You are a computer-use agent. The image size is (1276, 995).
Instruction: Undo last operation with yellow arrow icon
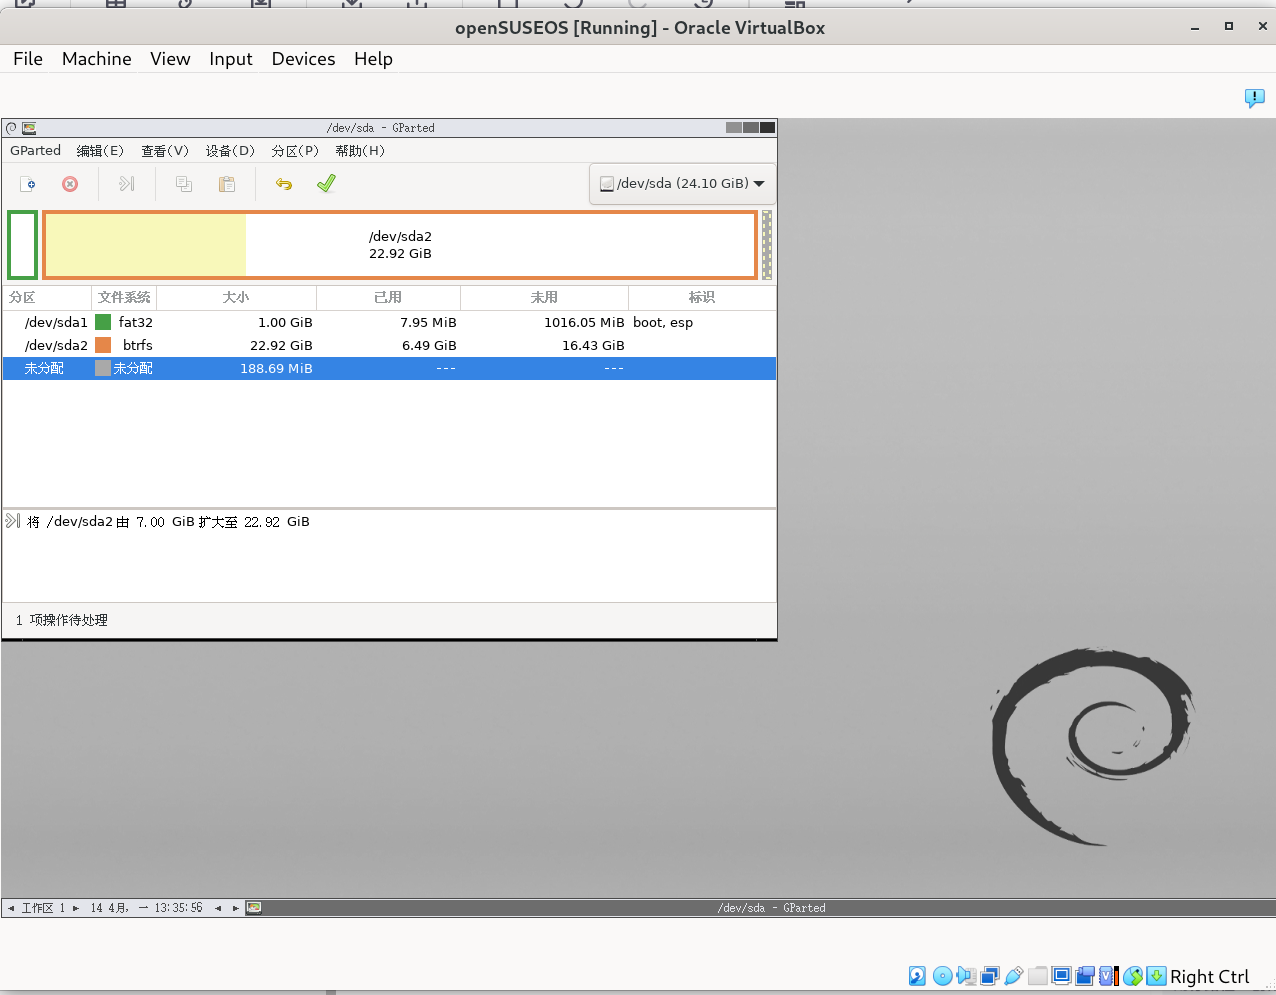pyautogui.click(x=284, y=184)
